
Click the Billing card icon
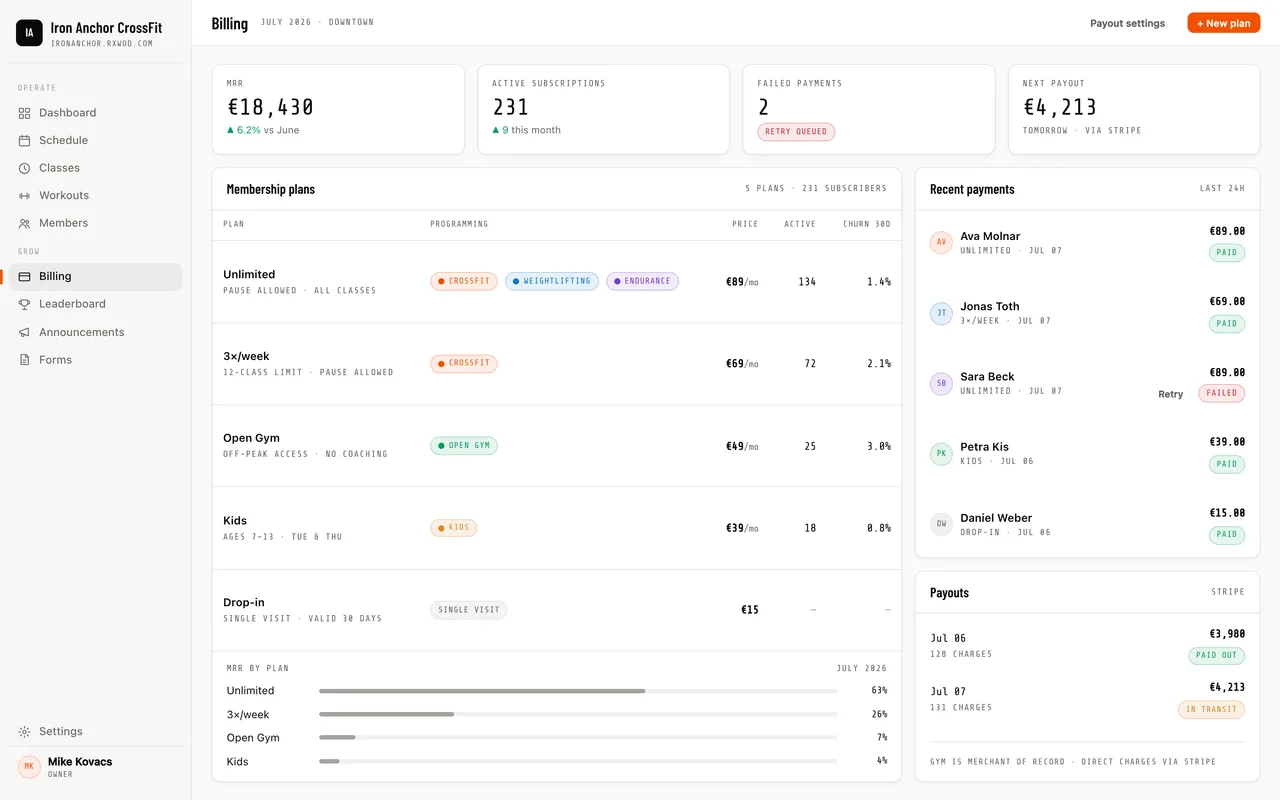[25, 277]
